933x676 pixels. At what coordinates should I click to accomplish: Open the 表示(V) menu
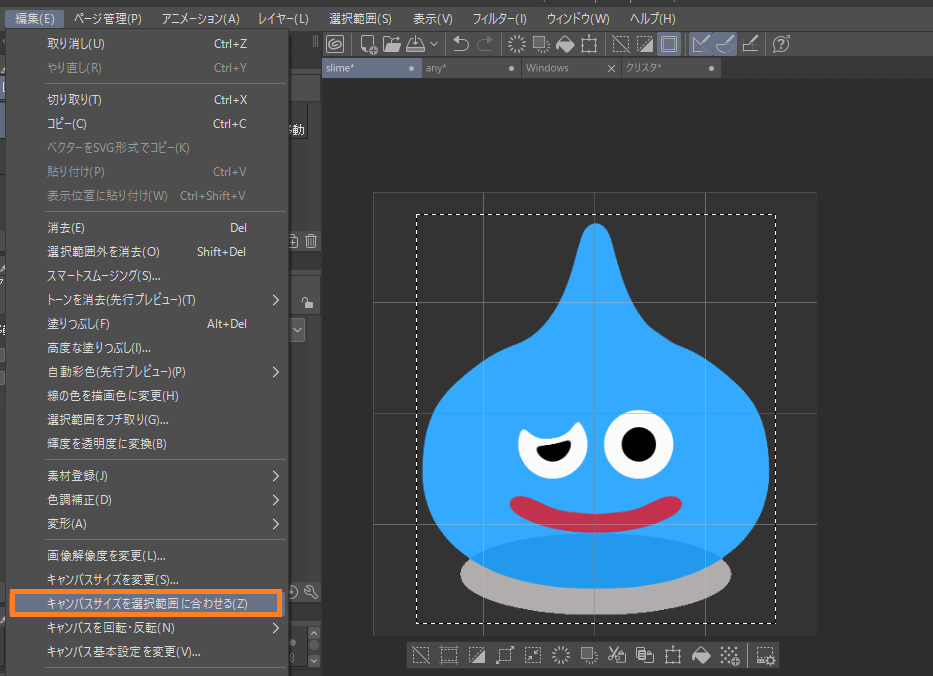(x=433, y=18)
